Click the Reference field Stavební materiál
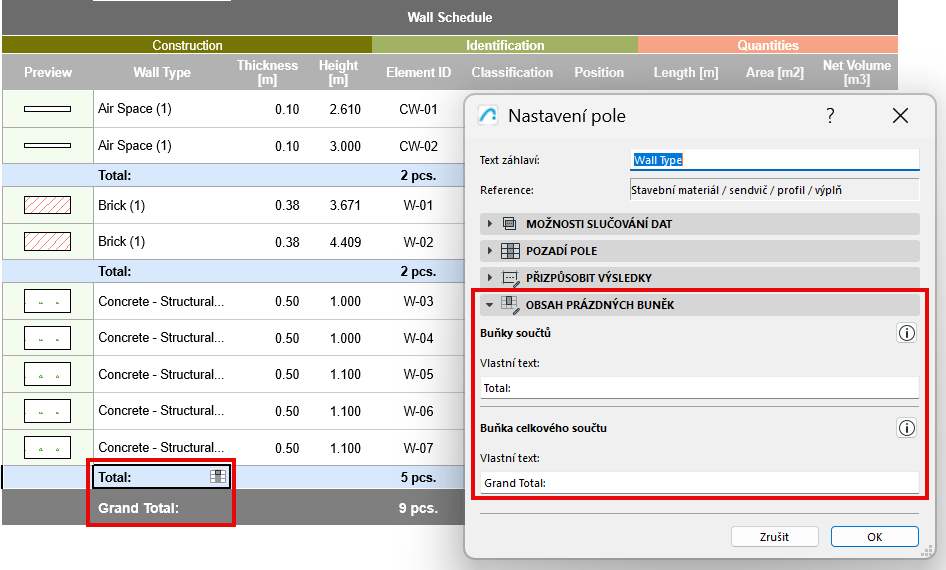Screen dimensions: 946x570 point(775,190)
